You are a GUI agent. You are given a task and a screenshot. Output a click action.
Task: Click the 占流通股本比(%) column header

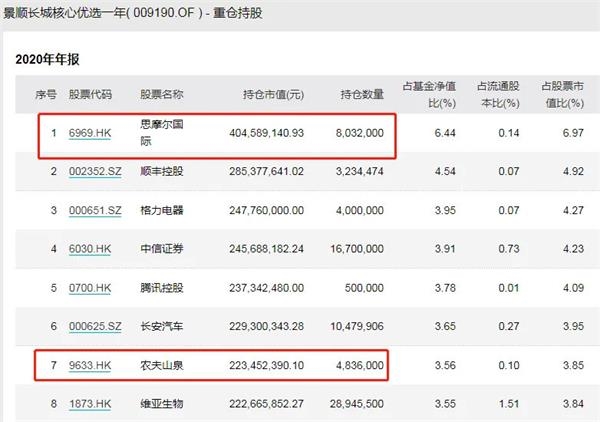[498, 95]
